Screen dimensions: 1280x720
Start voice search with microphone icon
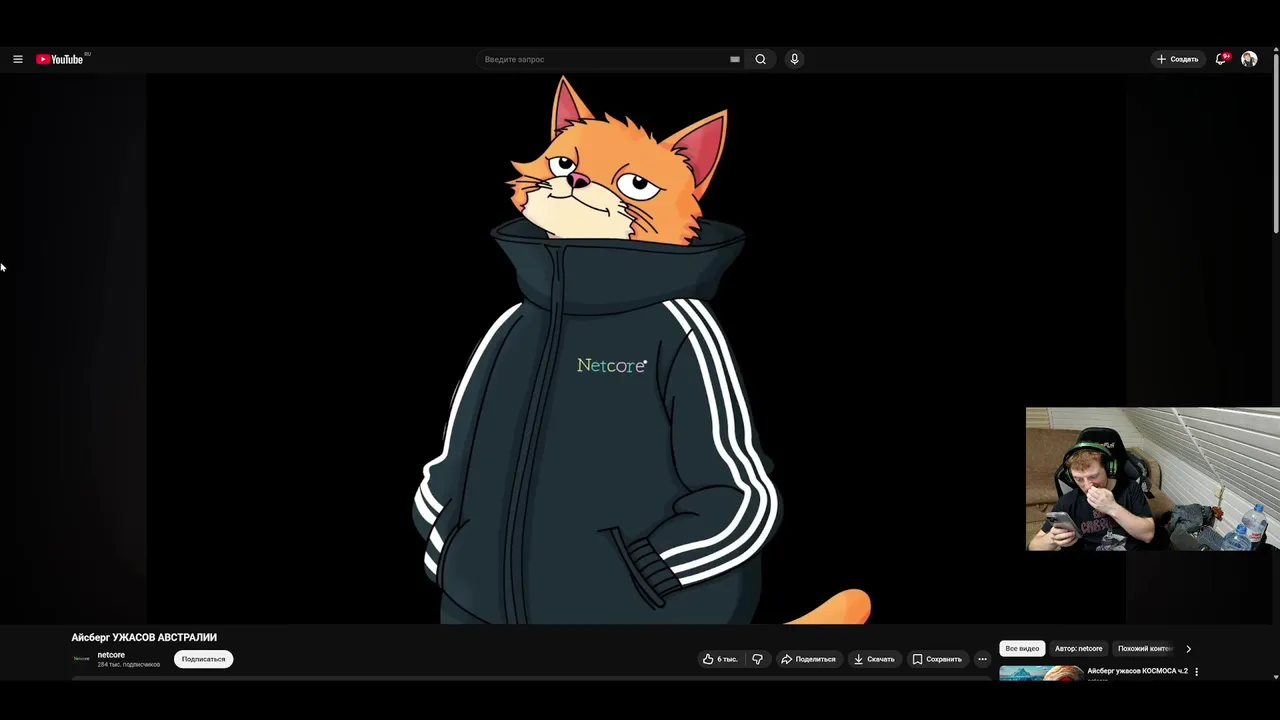pyautogui.click(x=795, y=59)
